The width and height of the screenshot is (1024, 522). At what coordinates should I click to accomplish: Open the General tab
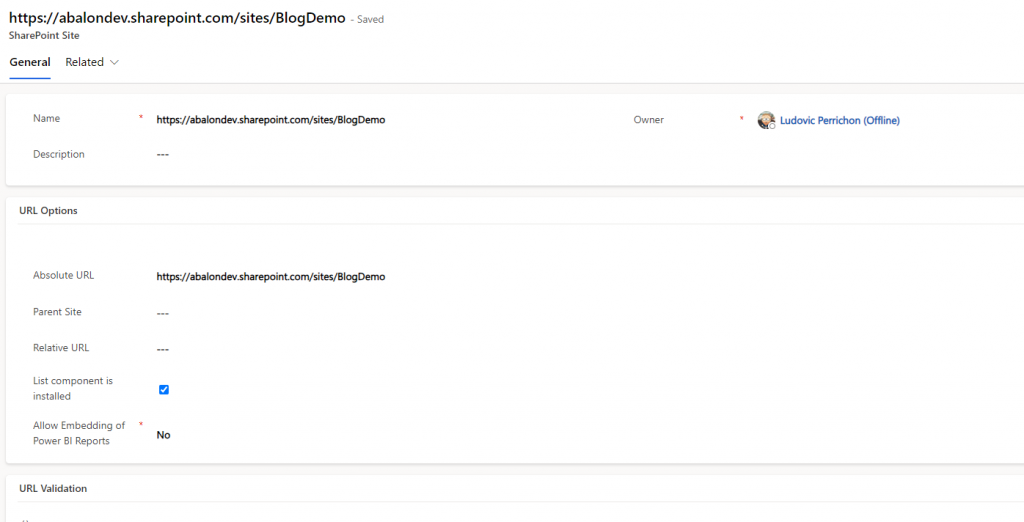(x=30, y=62)
